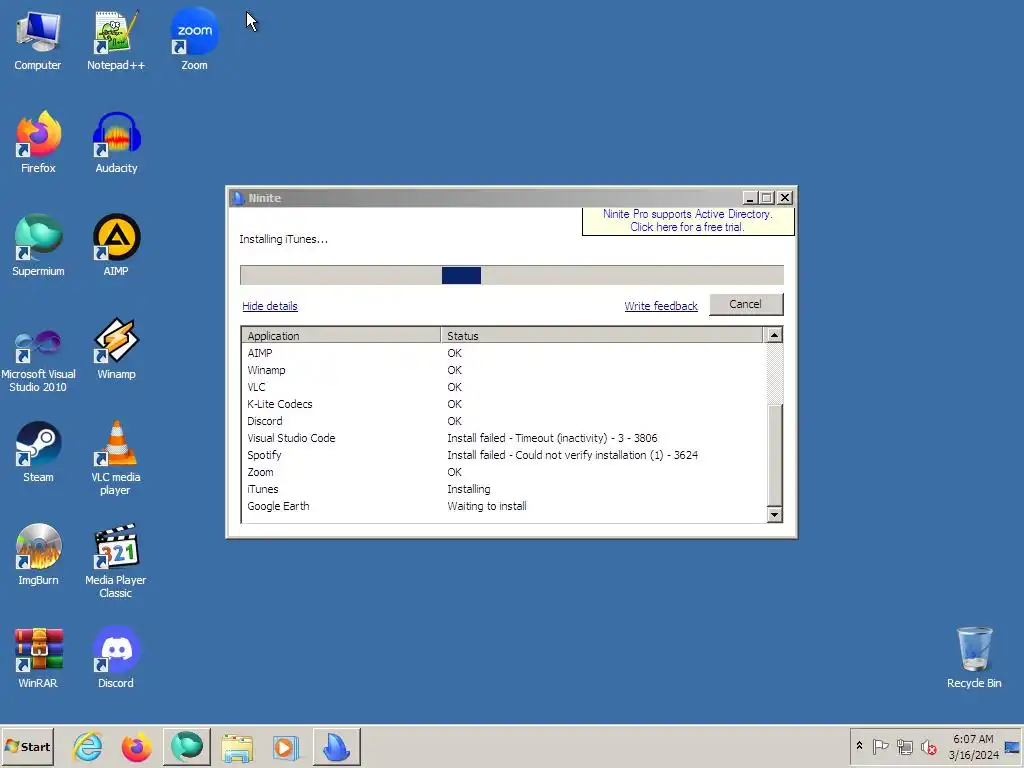Click the Hide details link
This screenshot has width=1024, height=768.
tap(270, 306)
